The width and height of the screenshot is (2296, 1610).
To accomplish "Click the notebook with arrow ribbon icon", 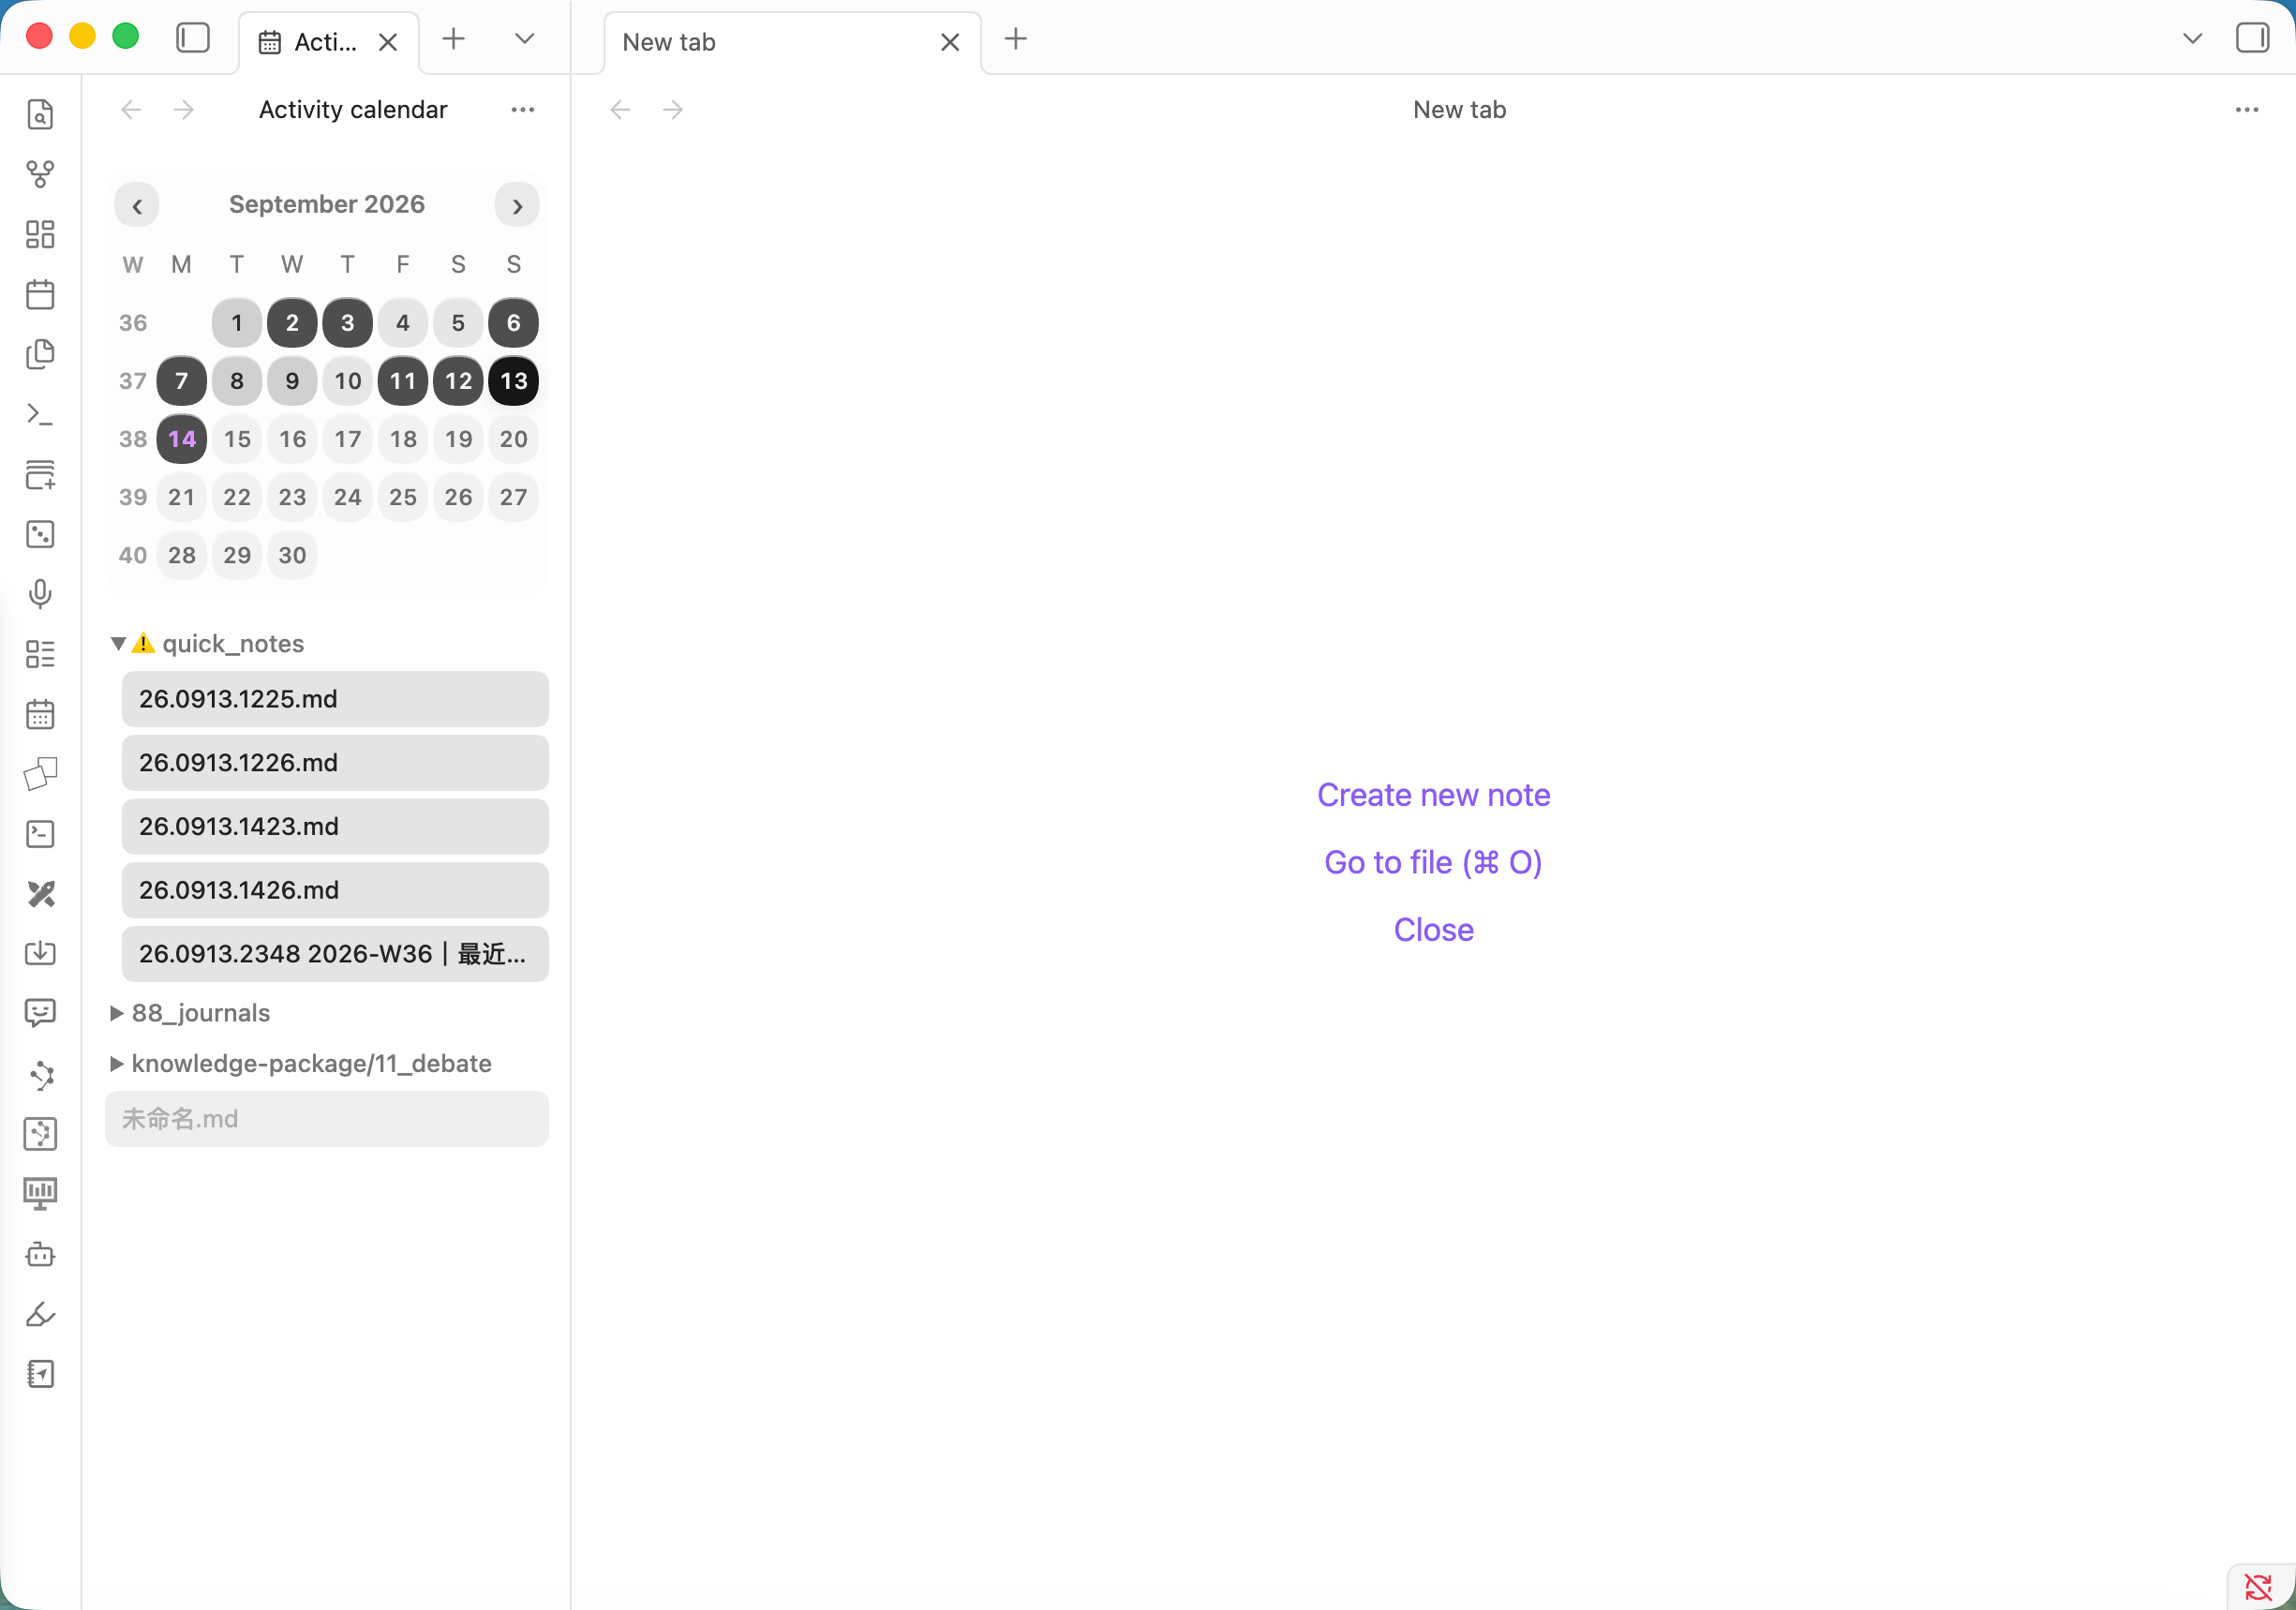I will (x=40, y=1374).
